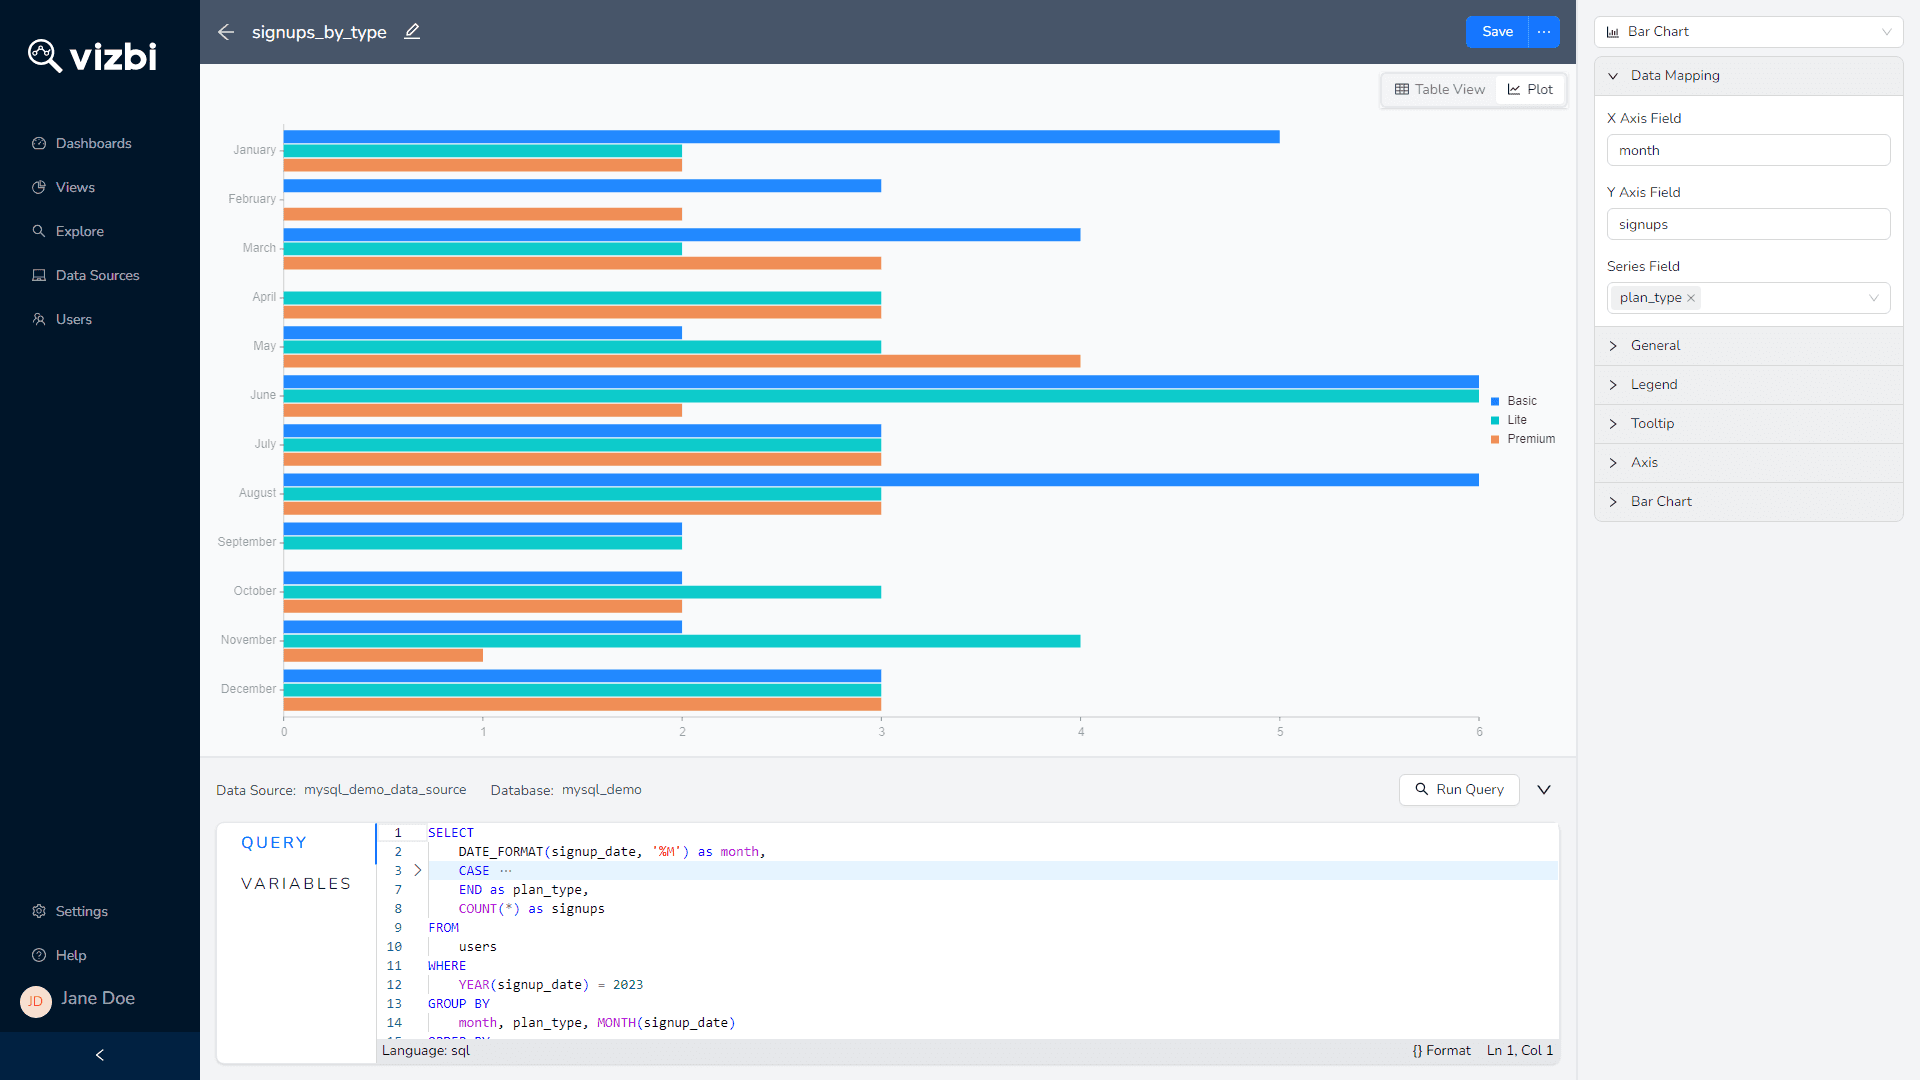
Task: Toggle the Basic series in the legend
Action: click(x=1514, y=401)
